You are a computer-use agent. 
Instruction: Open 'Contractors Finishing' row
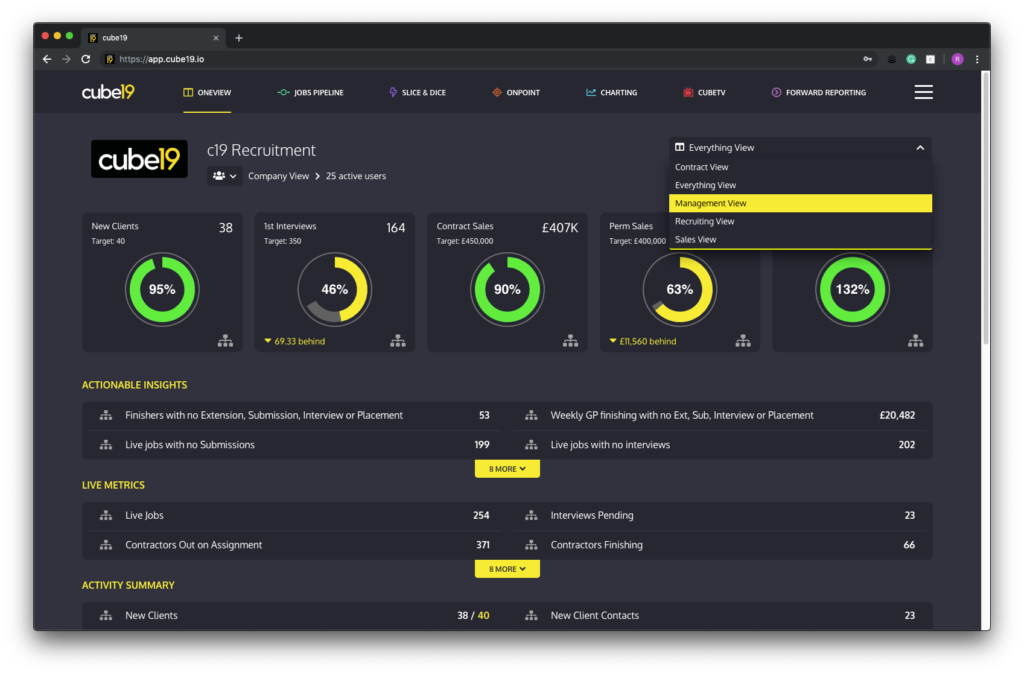720,545
